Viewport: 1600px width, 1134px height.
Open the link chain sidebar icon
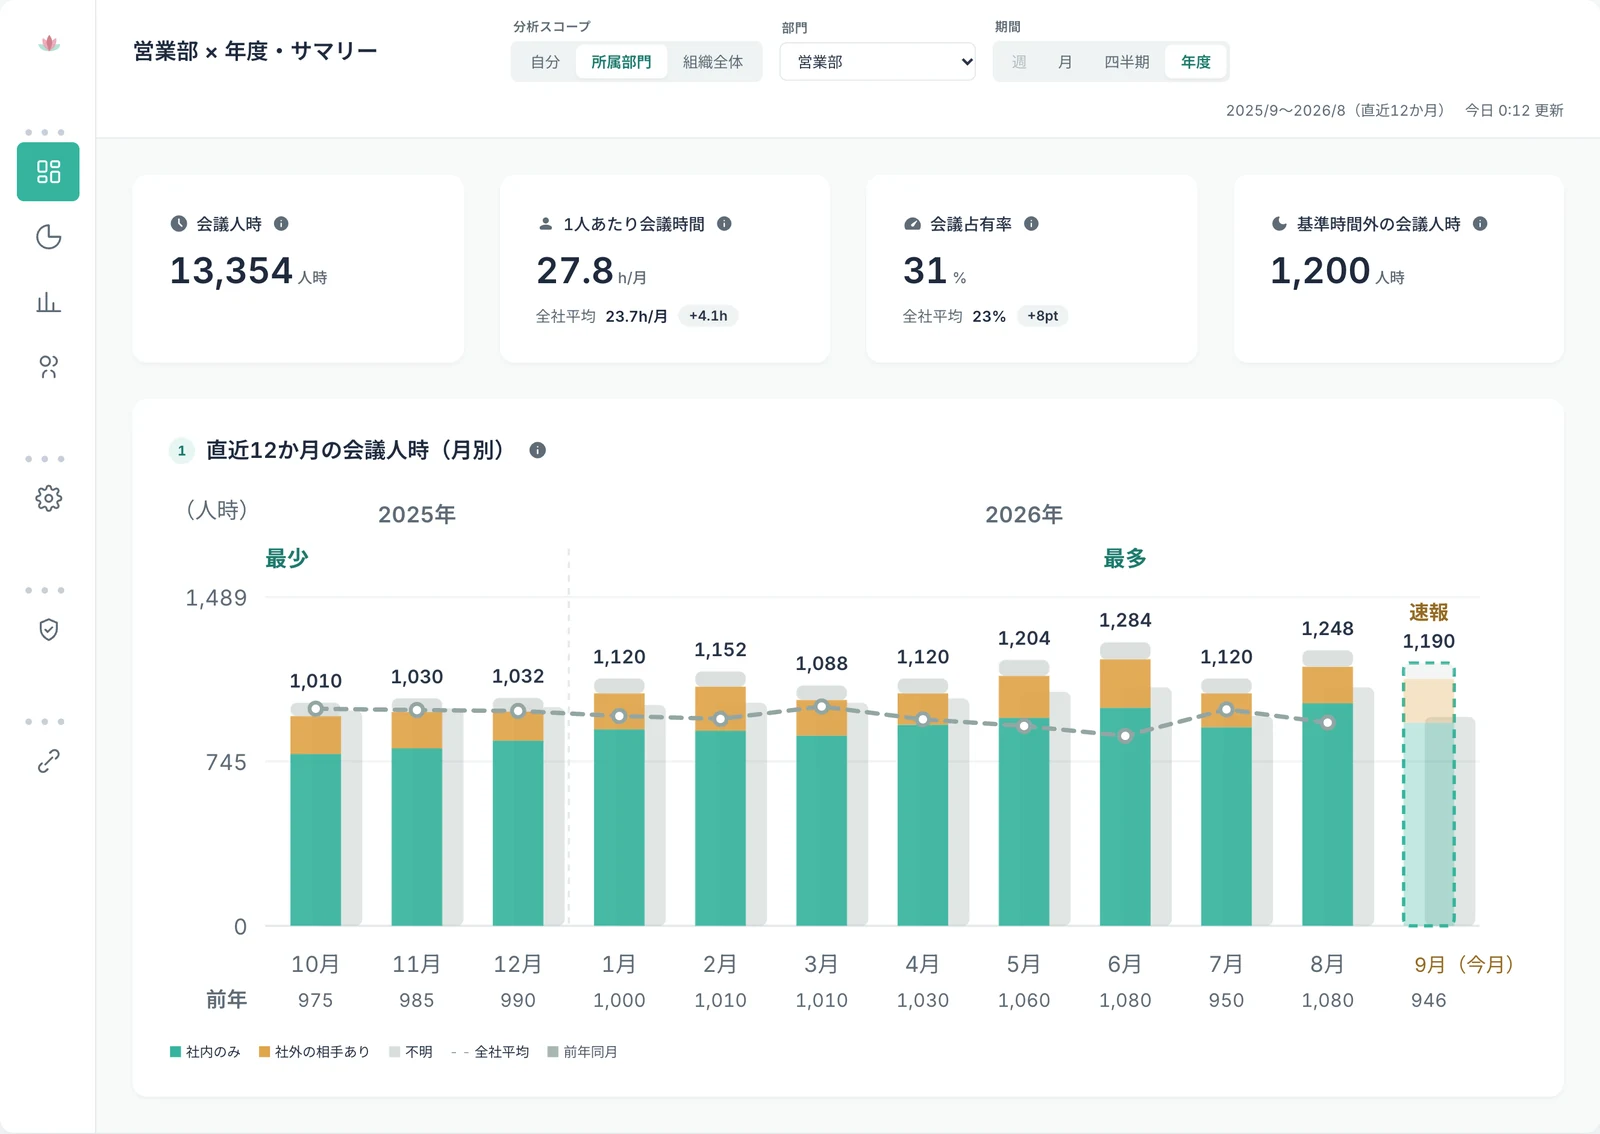click(x=48, y=761)
